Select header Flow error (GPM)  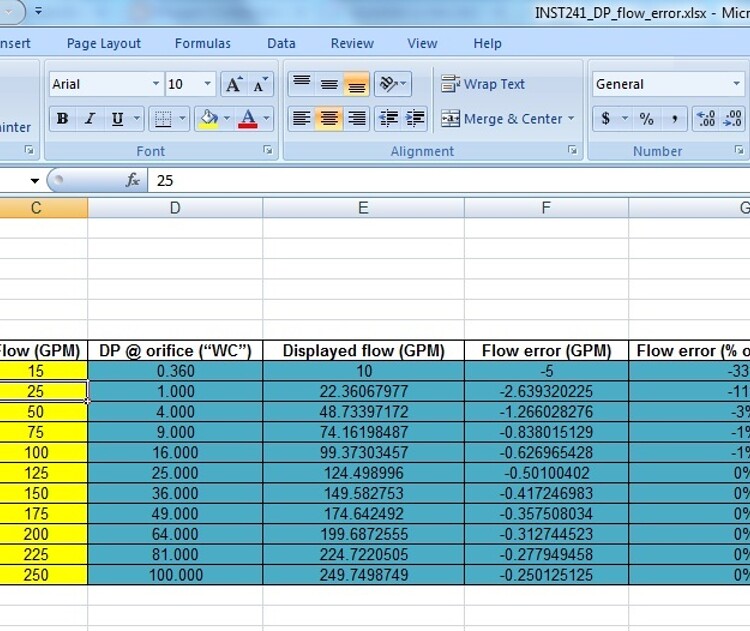point(546,351)
